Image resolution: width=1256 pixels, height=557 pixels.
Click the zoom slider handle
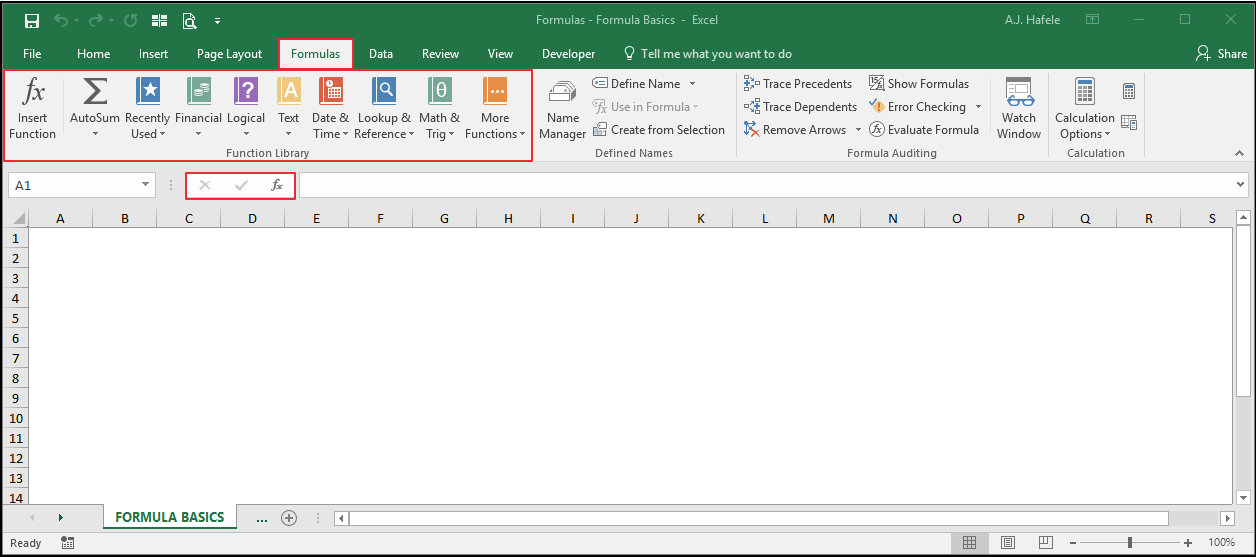pos(1130,543)
